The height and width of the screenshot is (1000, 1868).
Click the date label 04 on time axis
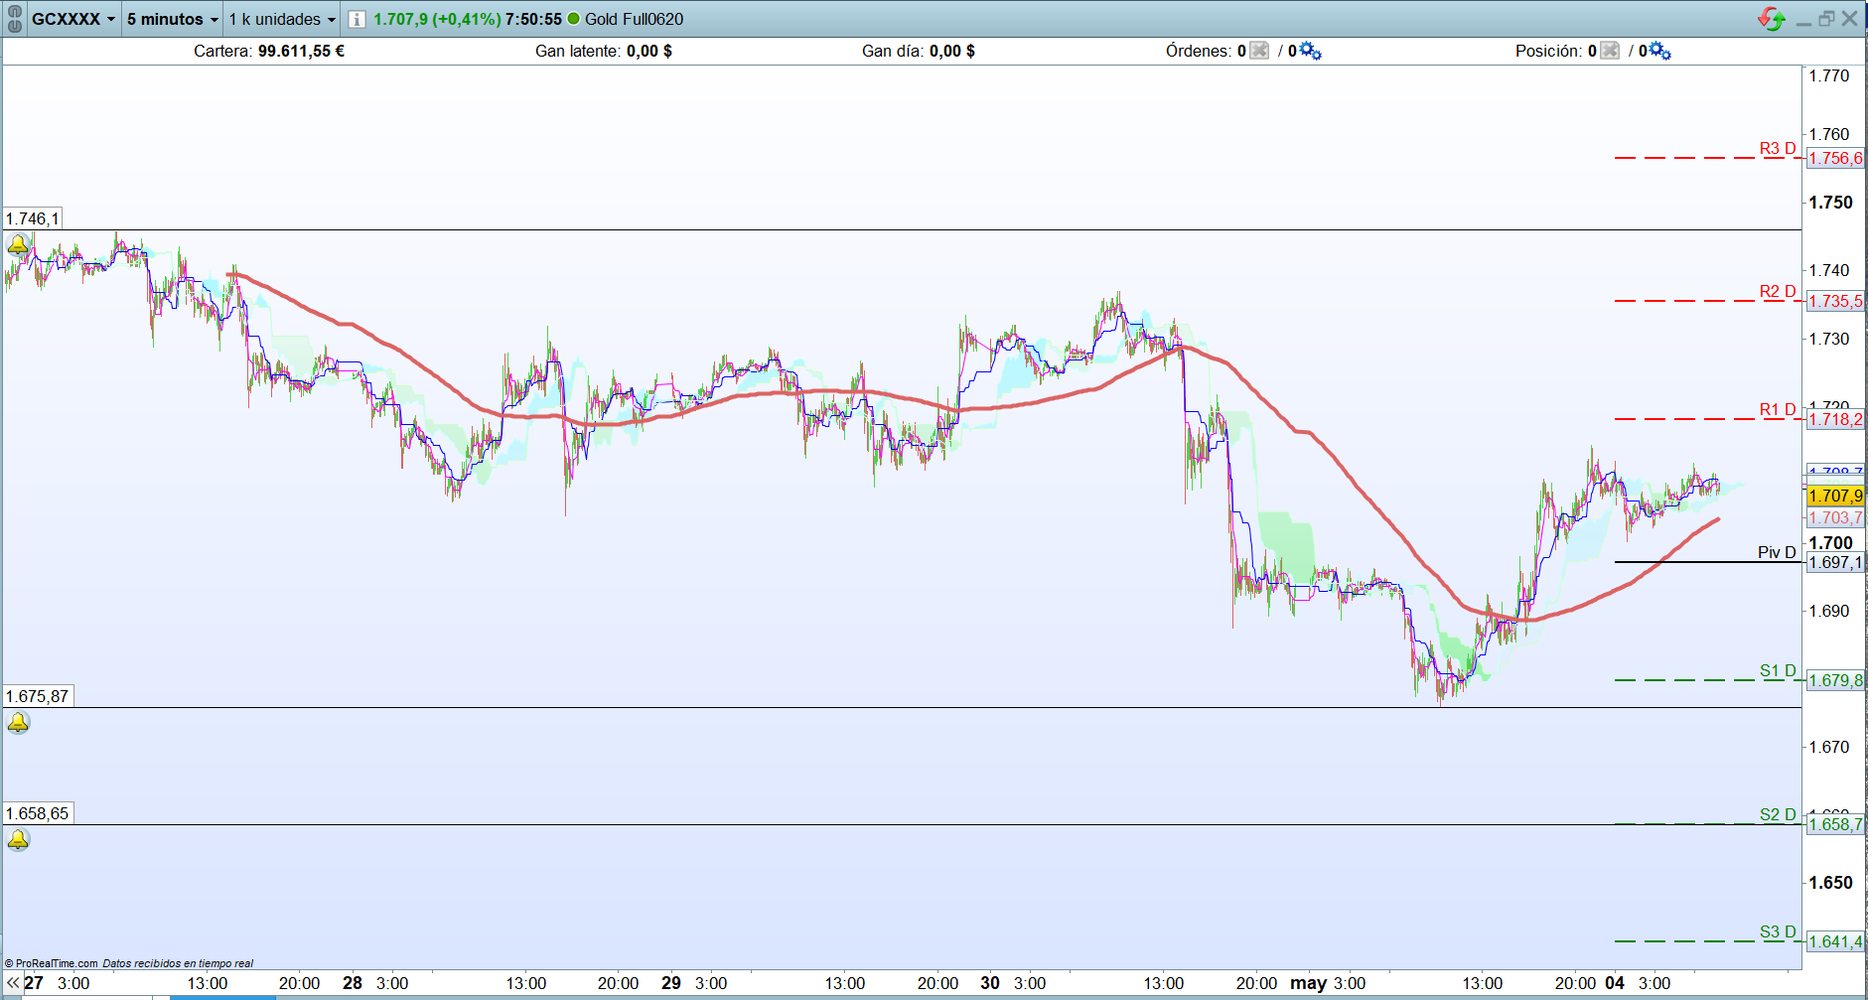[1615, 983]
